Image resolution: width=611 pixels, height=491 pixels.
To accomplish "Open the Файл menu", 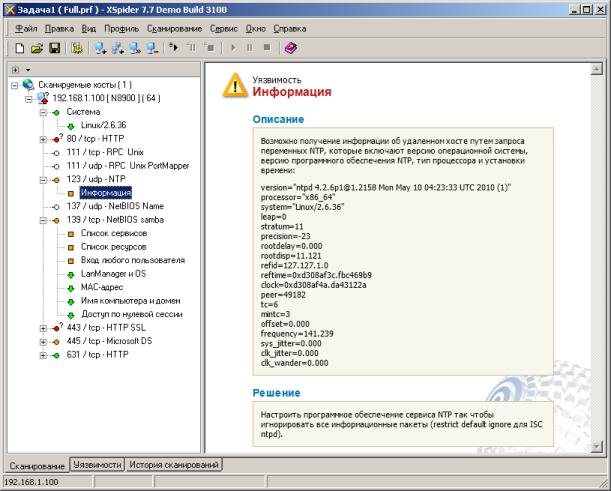I will (26, 28).
